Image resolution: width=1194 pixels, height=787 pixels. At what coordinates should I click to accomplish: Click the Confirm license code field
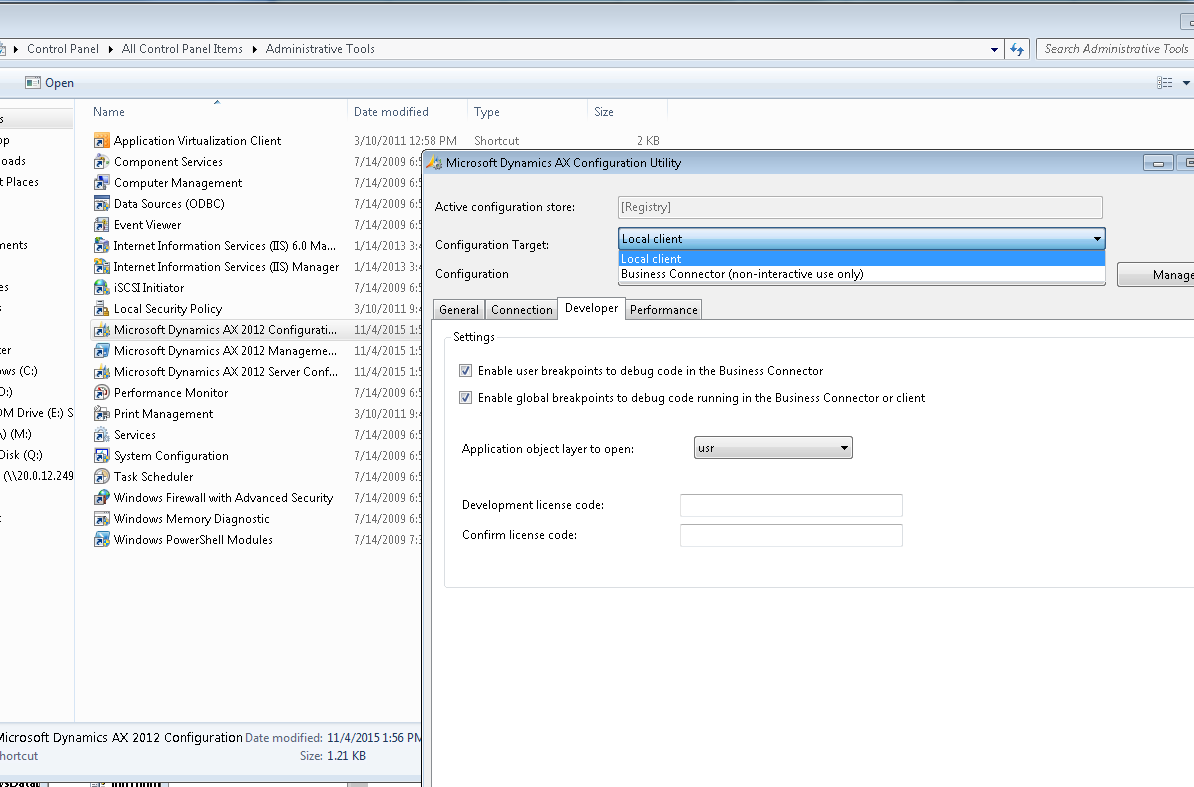click(x=791, y=535)
